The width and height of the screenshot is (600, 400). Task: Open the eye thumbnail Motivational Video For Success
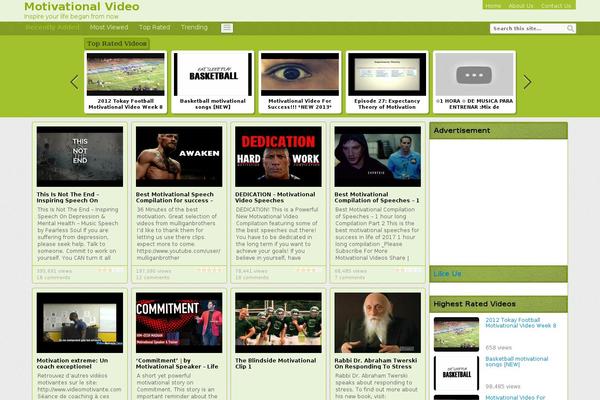[300, 74]
